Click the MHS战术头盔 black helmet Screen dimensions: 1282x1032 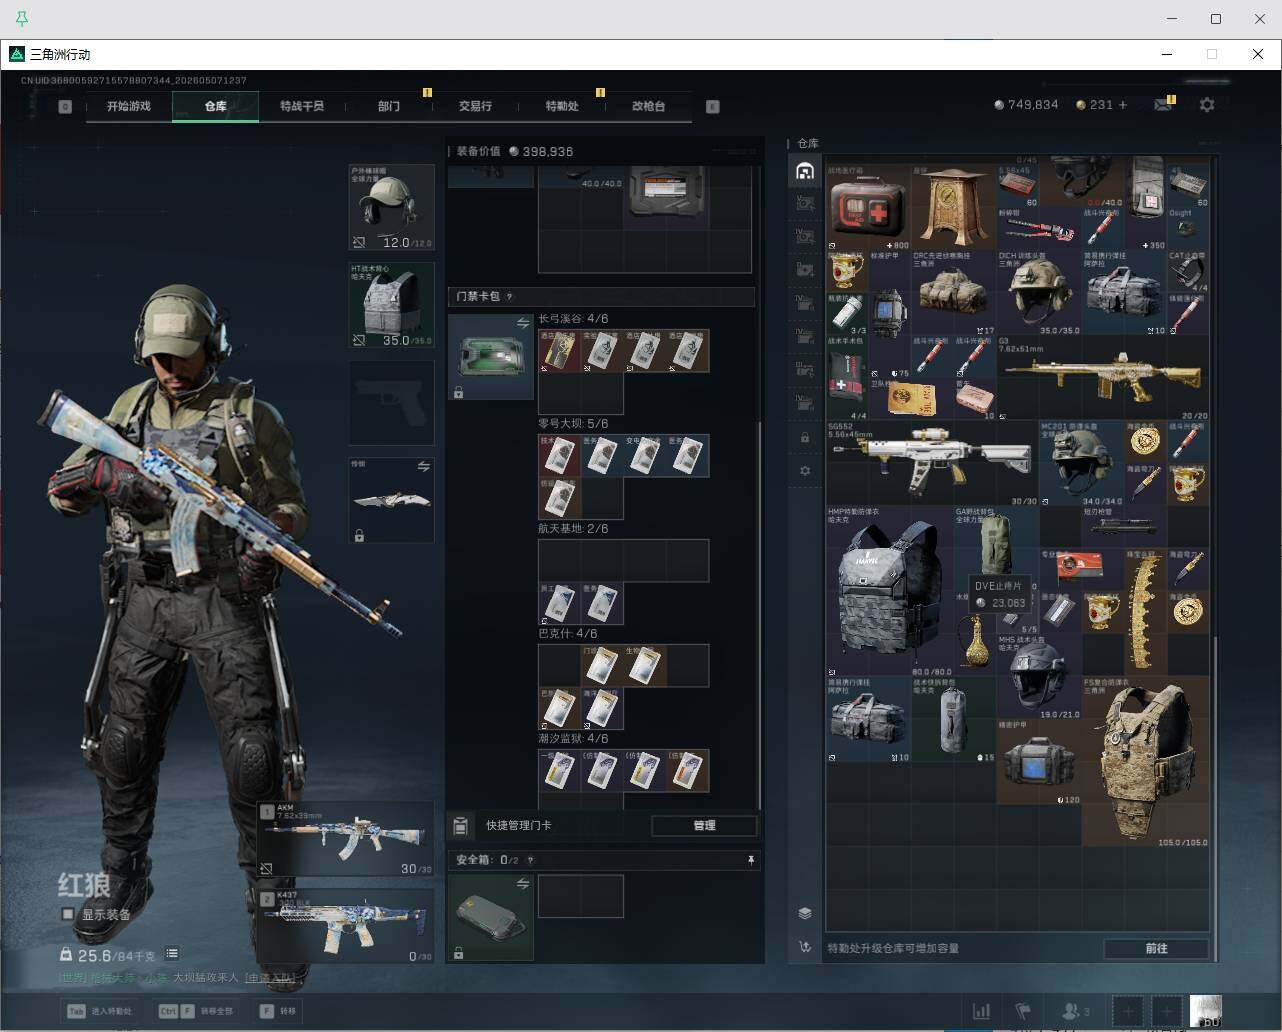tap(1040, 677)
